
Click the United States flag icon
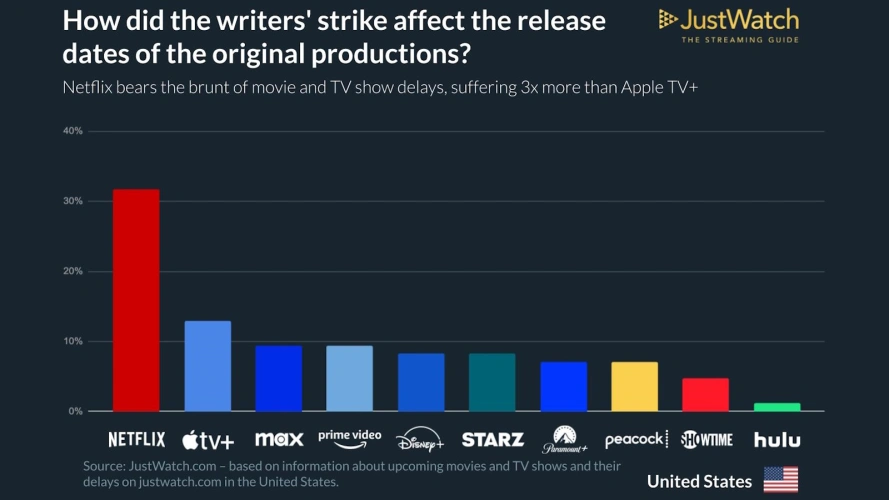(781, 480)
